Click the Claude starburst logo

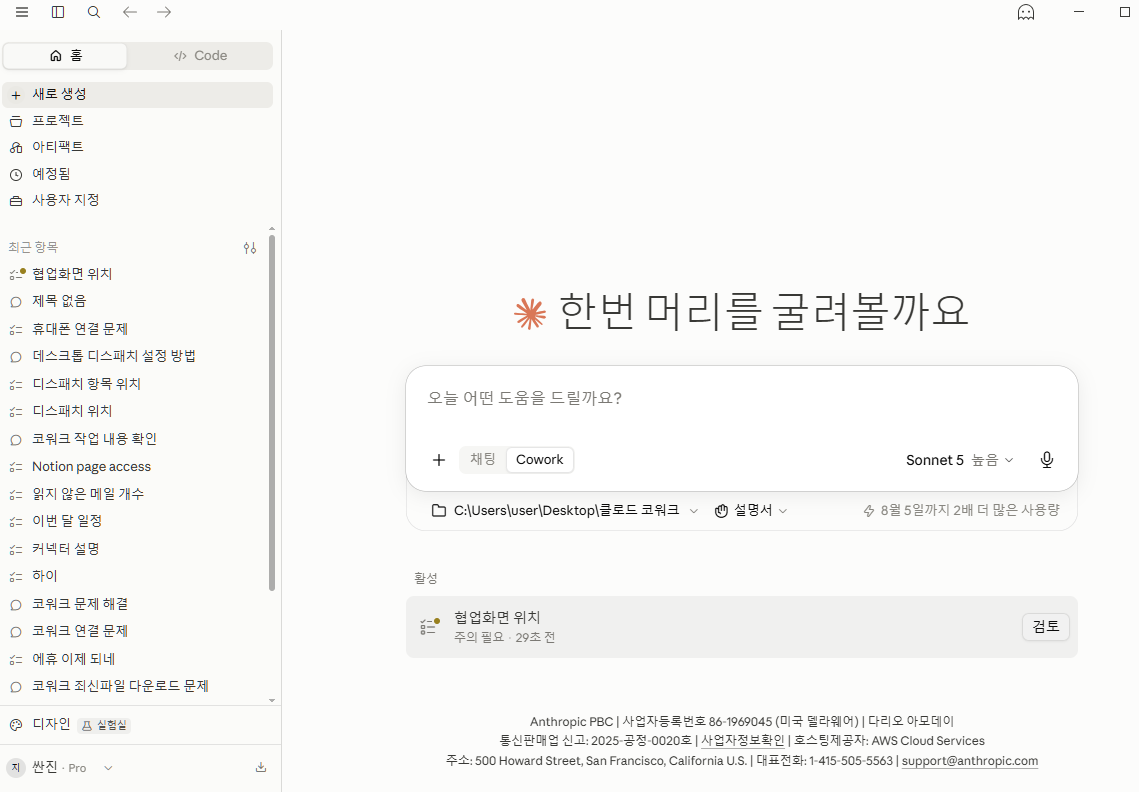pos(530,313)
